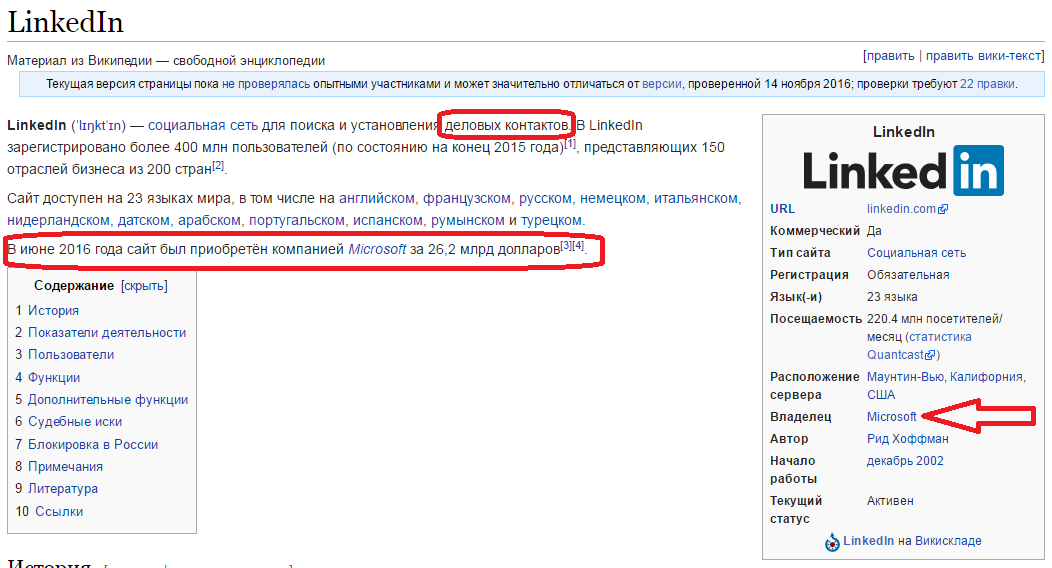1052x568 pixels.
Task: Click the Wikimedia Commons icon near Викискладе
Action: tap(832, 542)
